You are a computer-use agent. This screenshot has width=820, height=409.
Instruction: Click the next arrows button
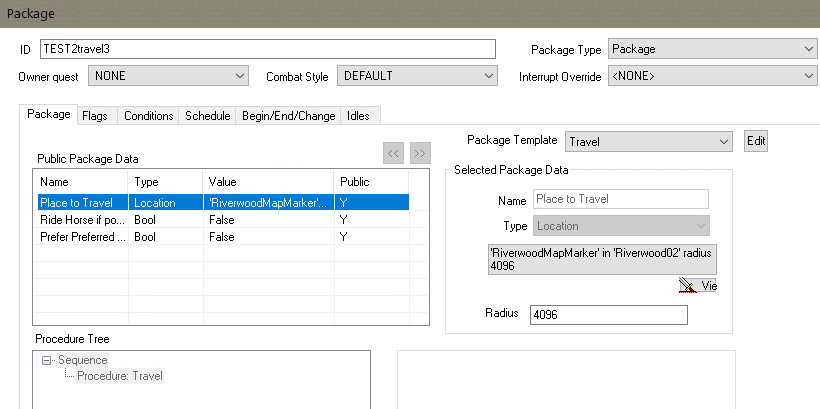[420, 153]
